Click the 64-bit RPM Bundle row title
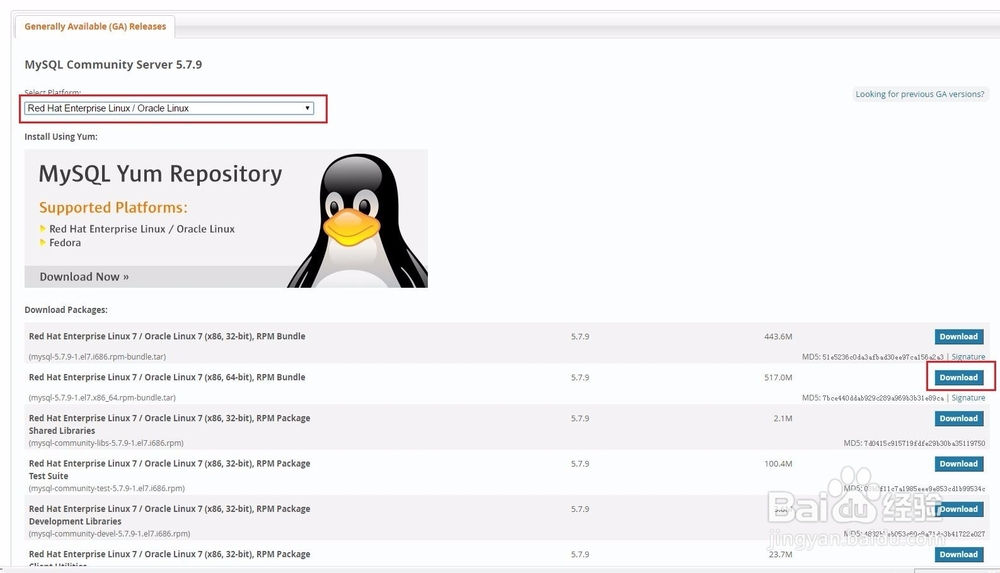1000x573 pixels. point(167,377)
